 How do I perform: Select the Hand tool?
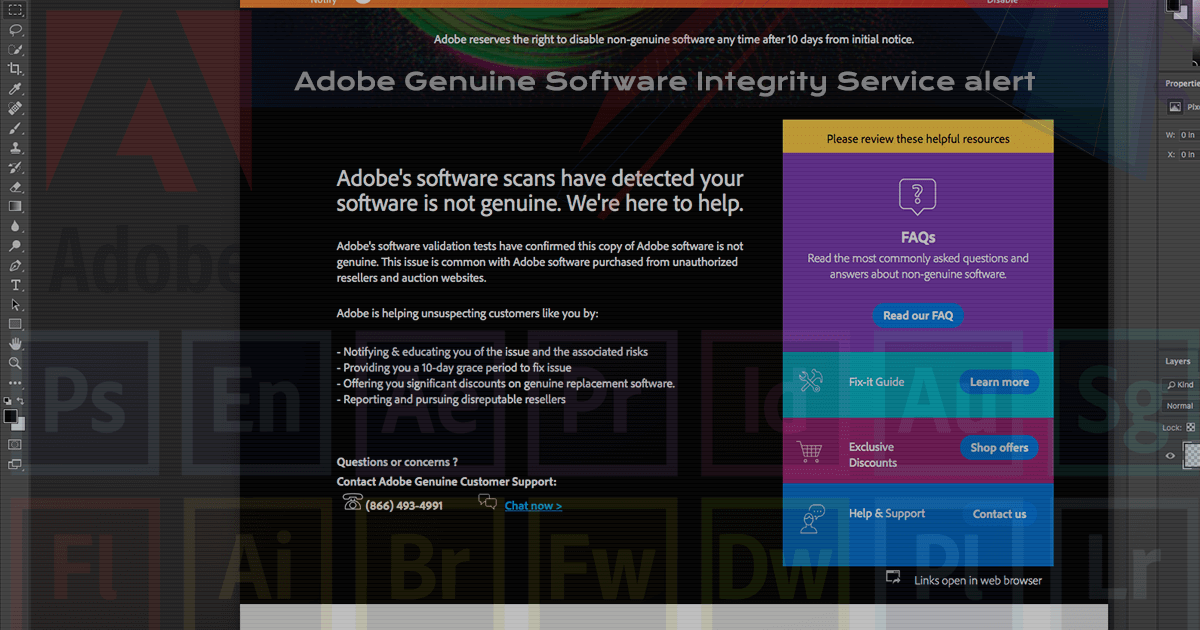point(15,344)
